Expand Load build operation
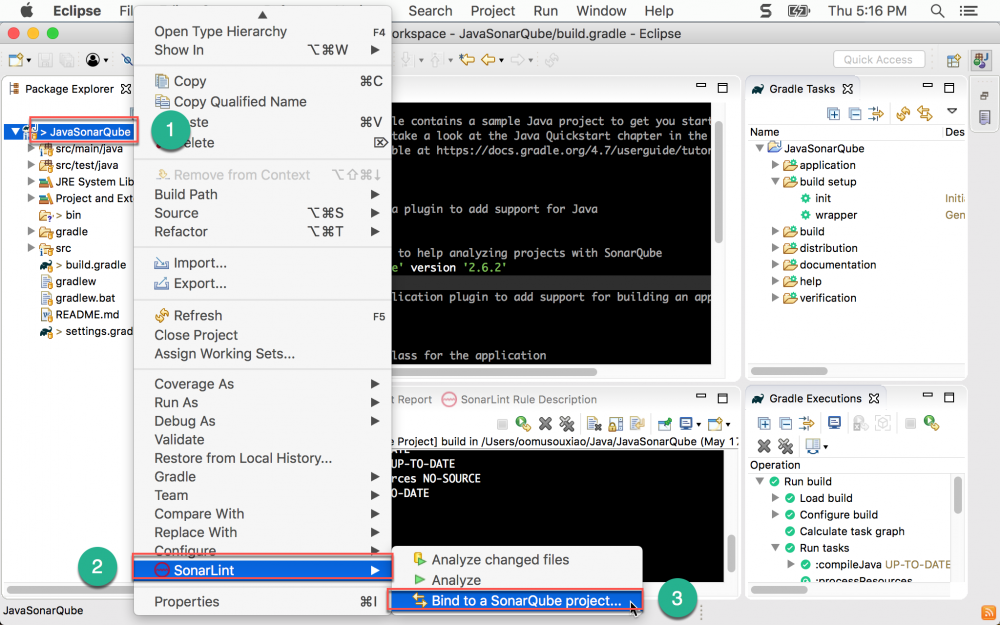The height and width of the screenshot is (625, 1000). [x=776, y=498]
